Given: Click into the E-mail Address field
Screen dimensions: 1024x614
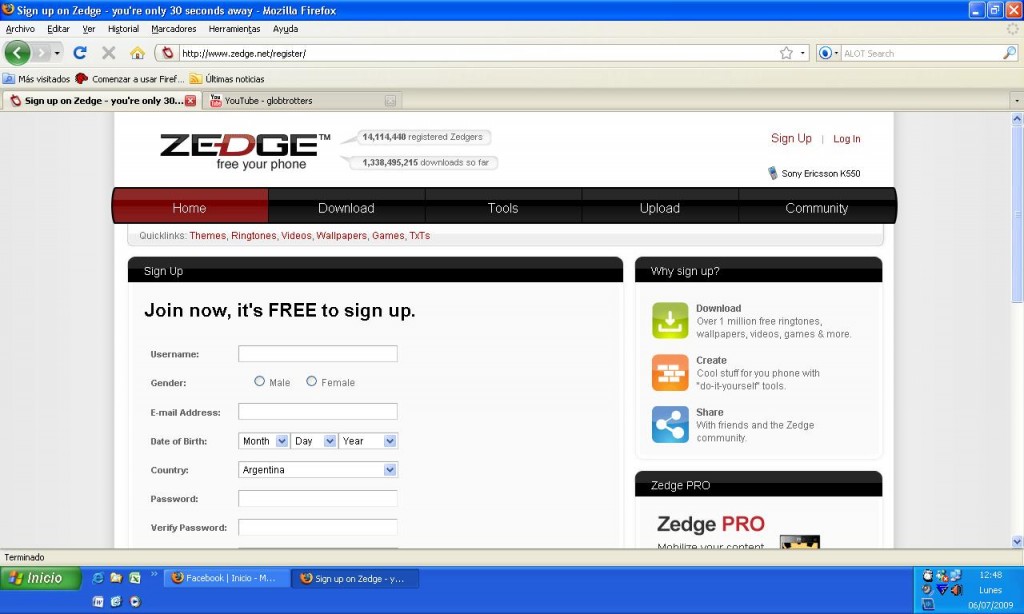Looking at the screenshot, I should (x=317, y=412).
